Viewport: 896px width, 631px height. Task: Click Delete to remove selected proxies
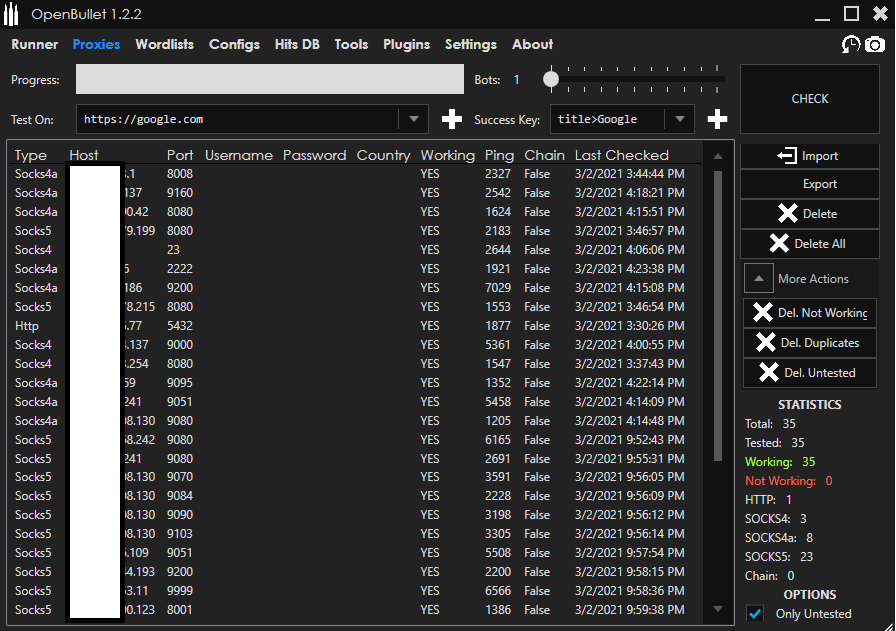pos(809,214)
